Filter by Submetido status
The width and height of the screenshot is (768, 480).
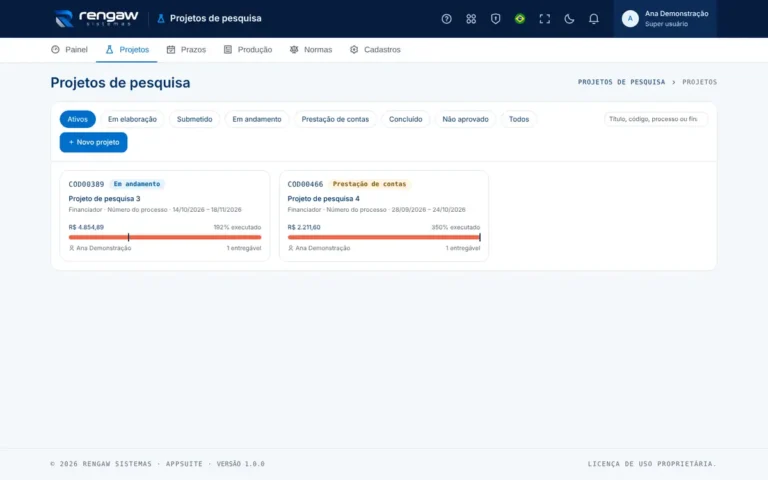pyautogui.click(x=194, y=119)
